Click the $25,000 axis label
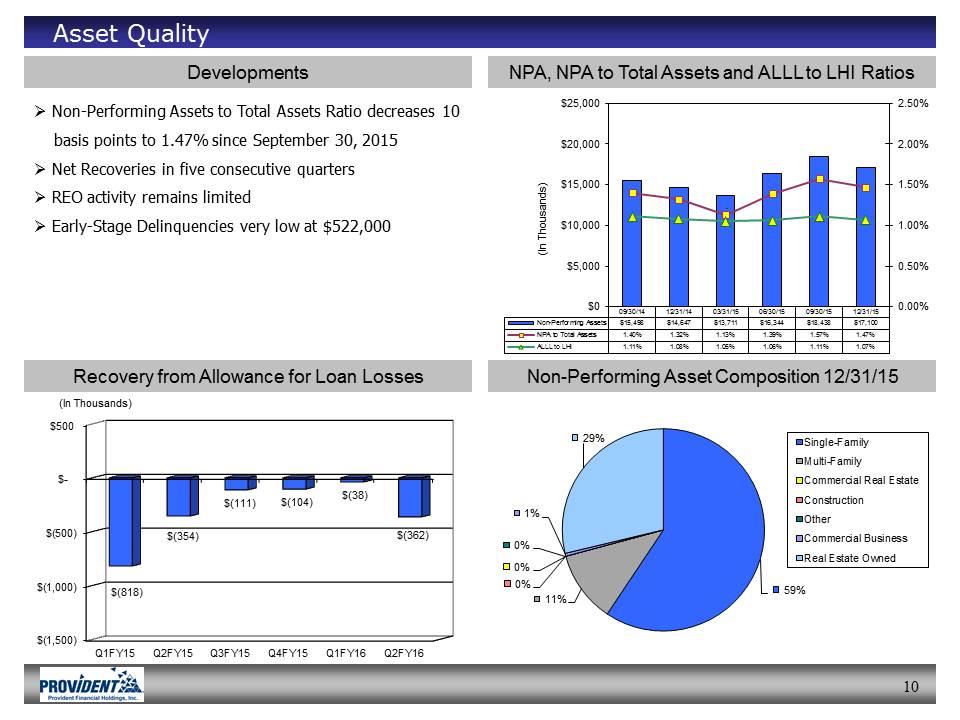This screenshot has width=960, height=720. point(580,103)
